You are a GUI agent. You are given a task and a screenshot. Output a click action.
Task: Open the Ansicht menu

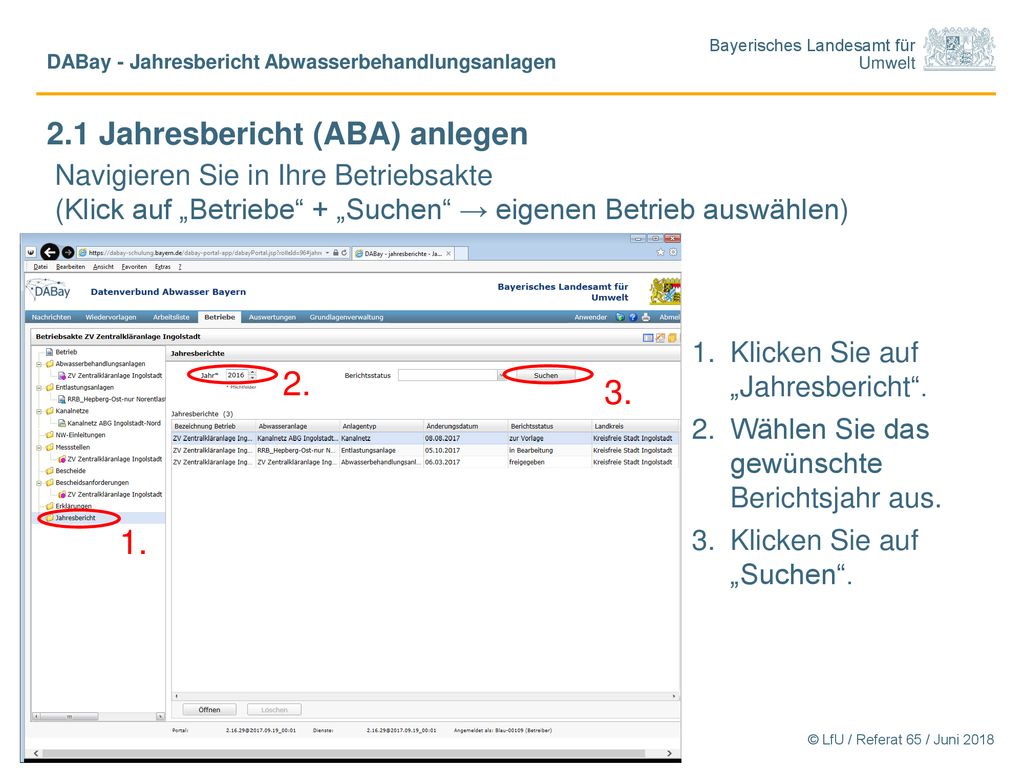[x=103, y=267]
